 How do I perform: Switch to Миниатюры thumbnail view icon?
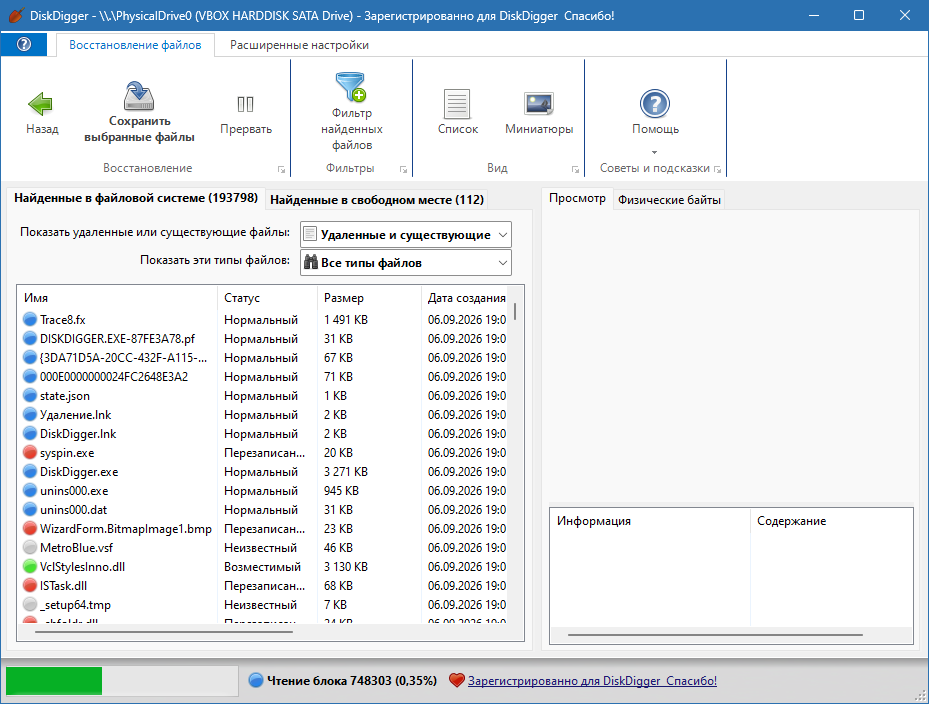(x=539, y=104)
